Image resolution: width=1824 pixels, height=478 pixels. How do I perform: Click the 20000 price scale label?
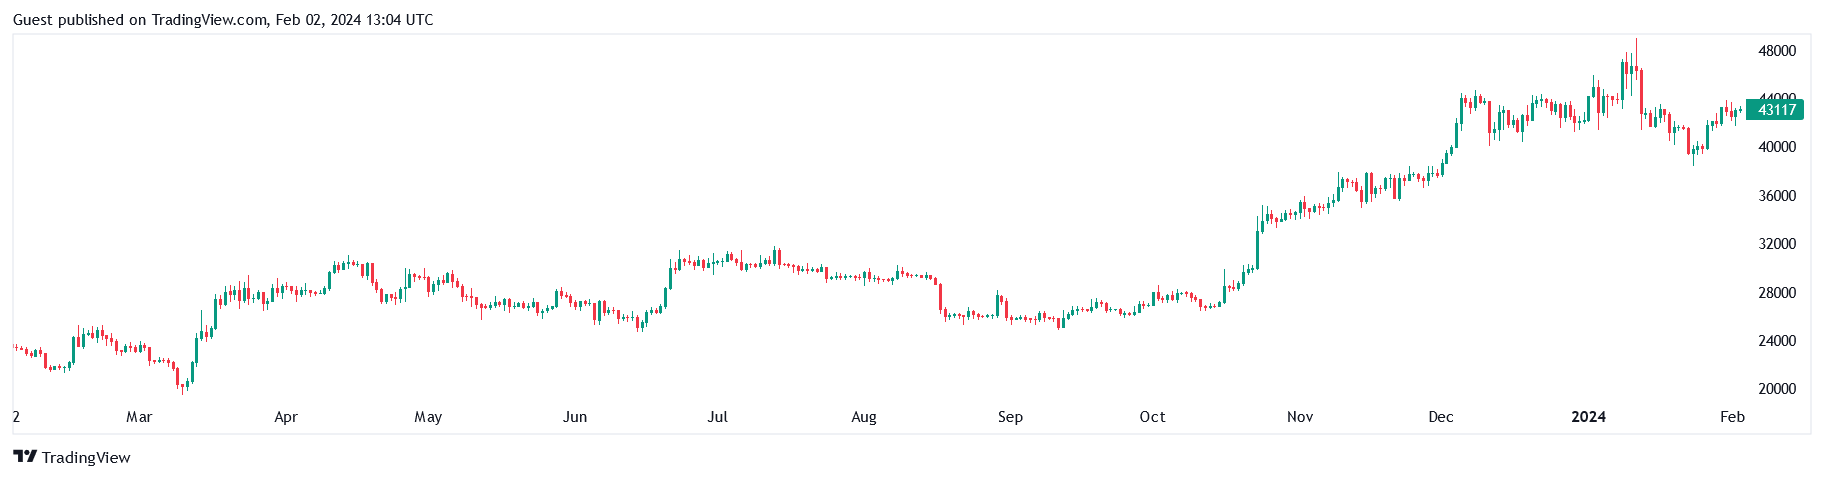(1777, 389)
